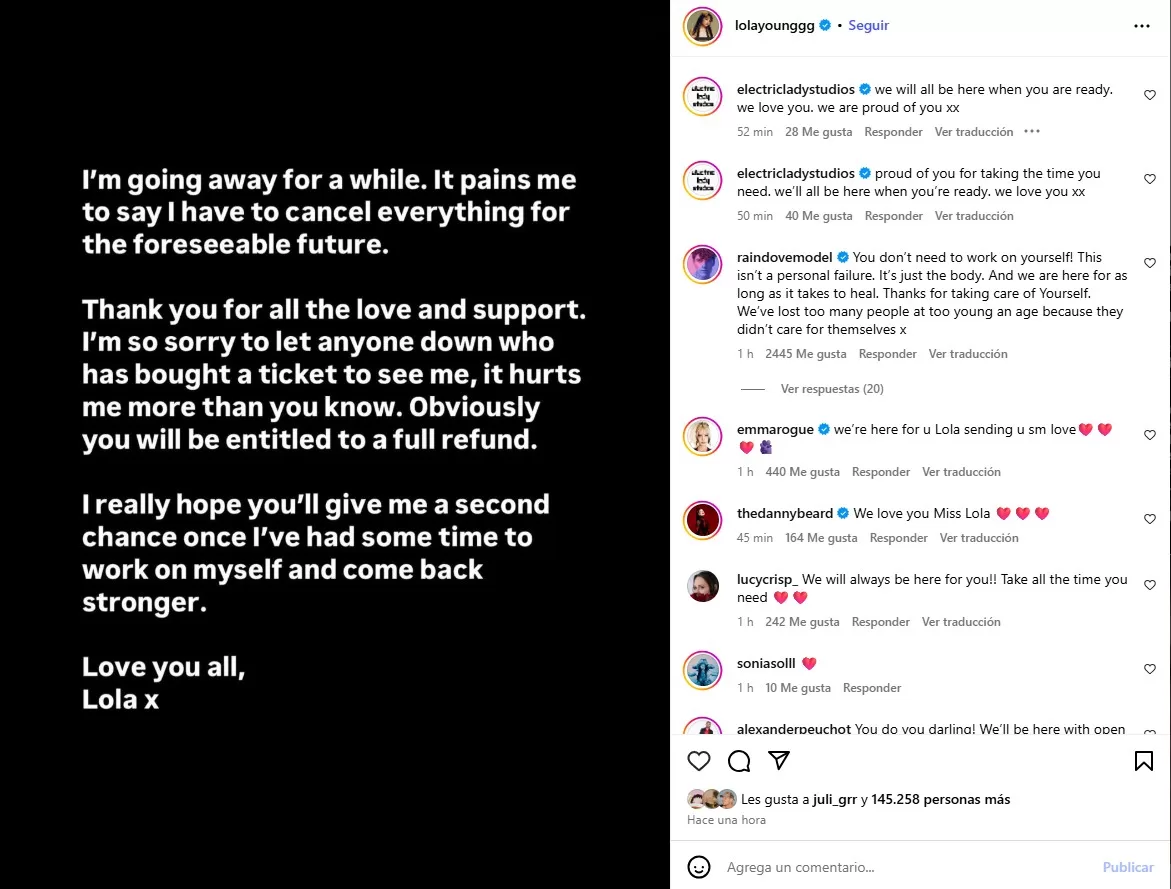
Task: Open three-dot options on first electricladystudios comment
Action: pos(1032,132)
